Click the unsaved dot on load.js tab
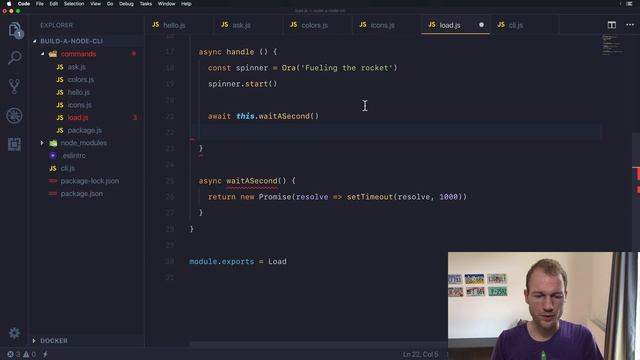640x360 pixels. click(x=481, y=25)
